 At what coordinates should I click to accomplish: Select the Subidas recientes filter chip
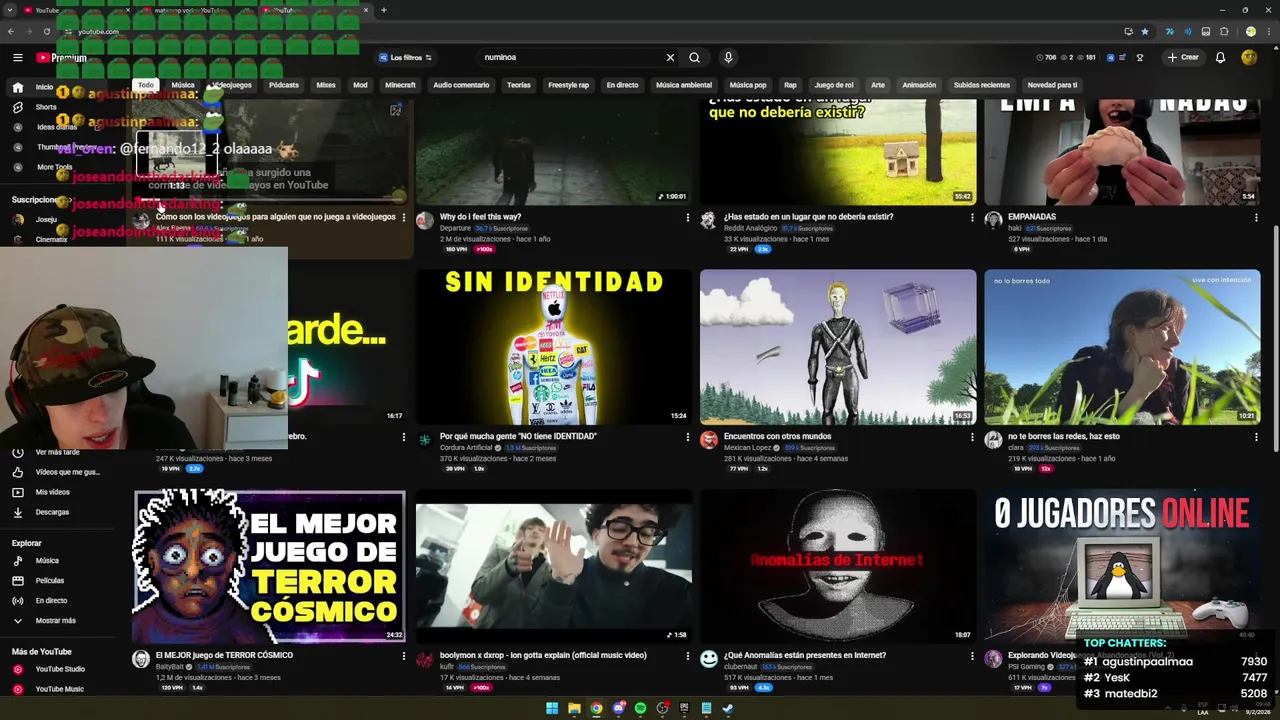coord(981,85)
